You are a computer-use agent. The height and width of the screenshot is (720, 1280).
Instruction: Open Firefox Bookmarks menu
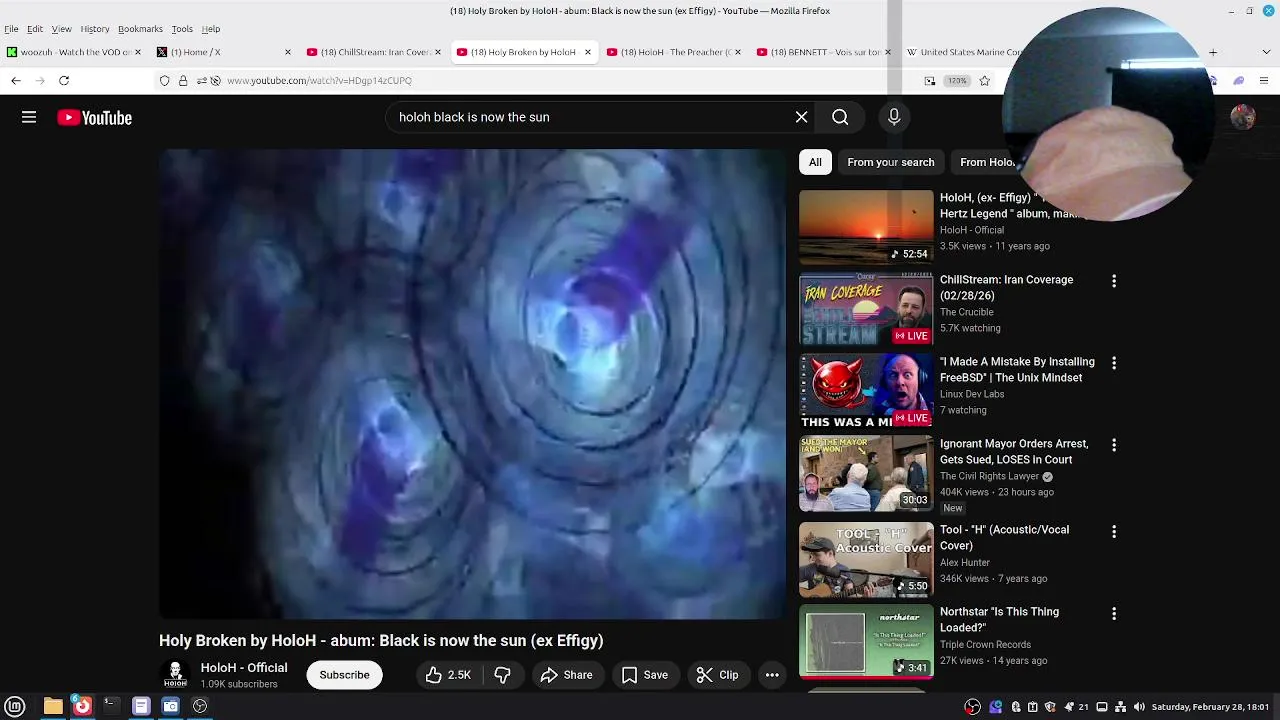[x=140, y=29]
